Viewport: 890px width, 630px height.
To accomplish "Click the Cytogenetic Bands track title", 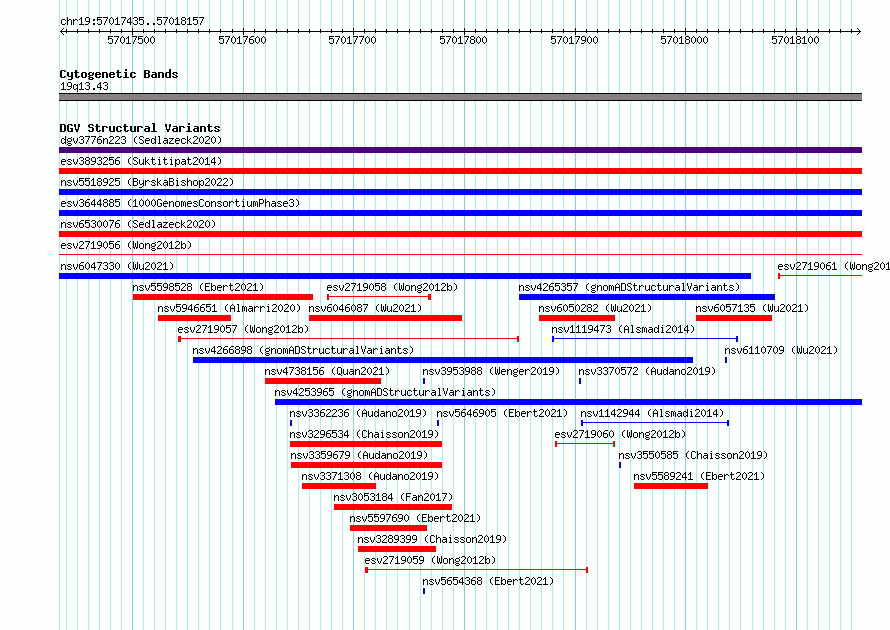I will 119,74.
